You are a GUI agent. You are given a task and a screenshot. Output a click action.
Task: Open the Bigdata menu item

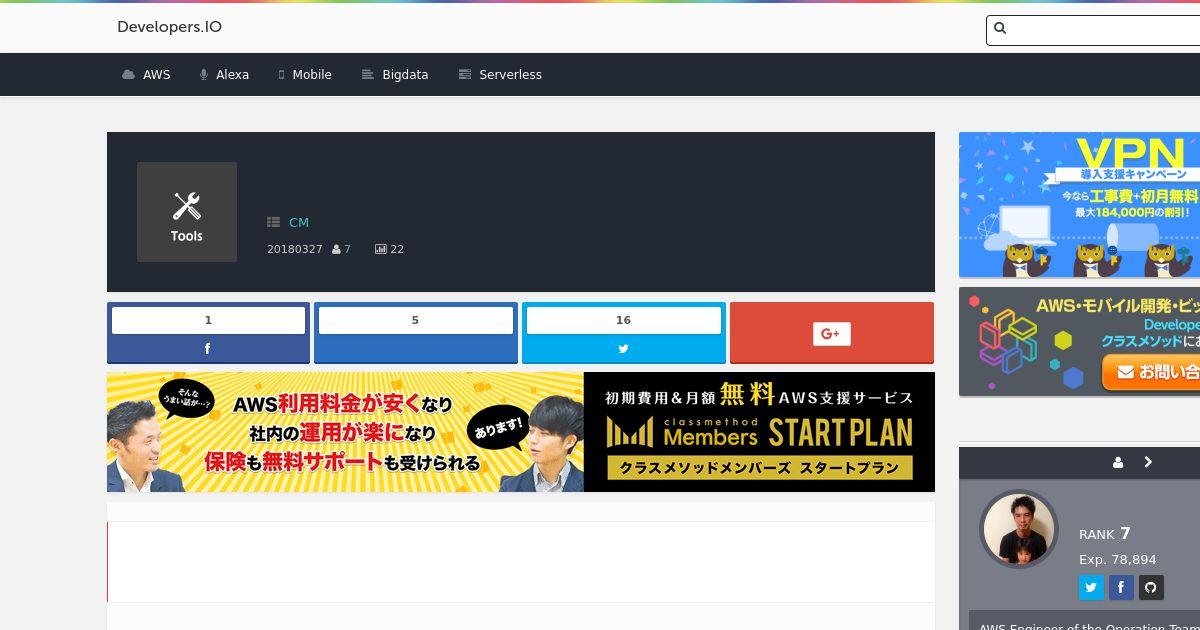pyautogui.click(x=395, y=75)
